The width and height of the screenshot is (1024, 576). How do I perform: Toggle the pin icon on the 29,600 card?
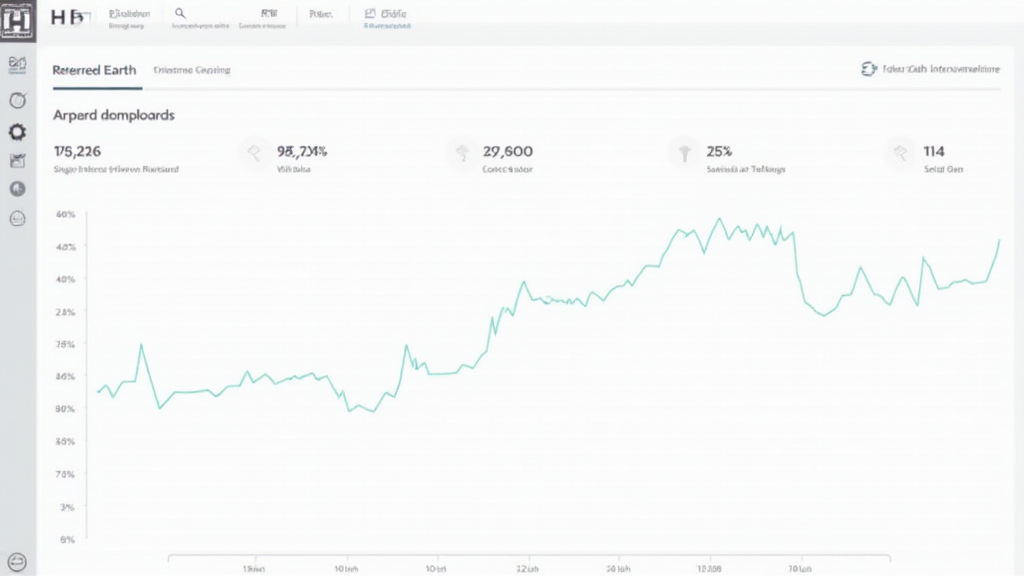coord(462,151)
